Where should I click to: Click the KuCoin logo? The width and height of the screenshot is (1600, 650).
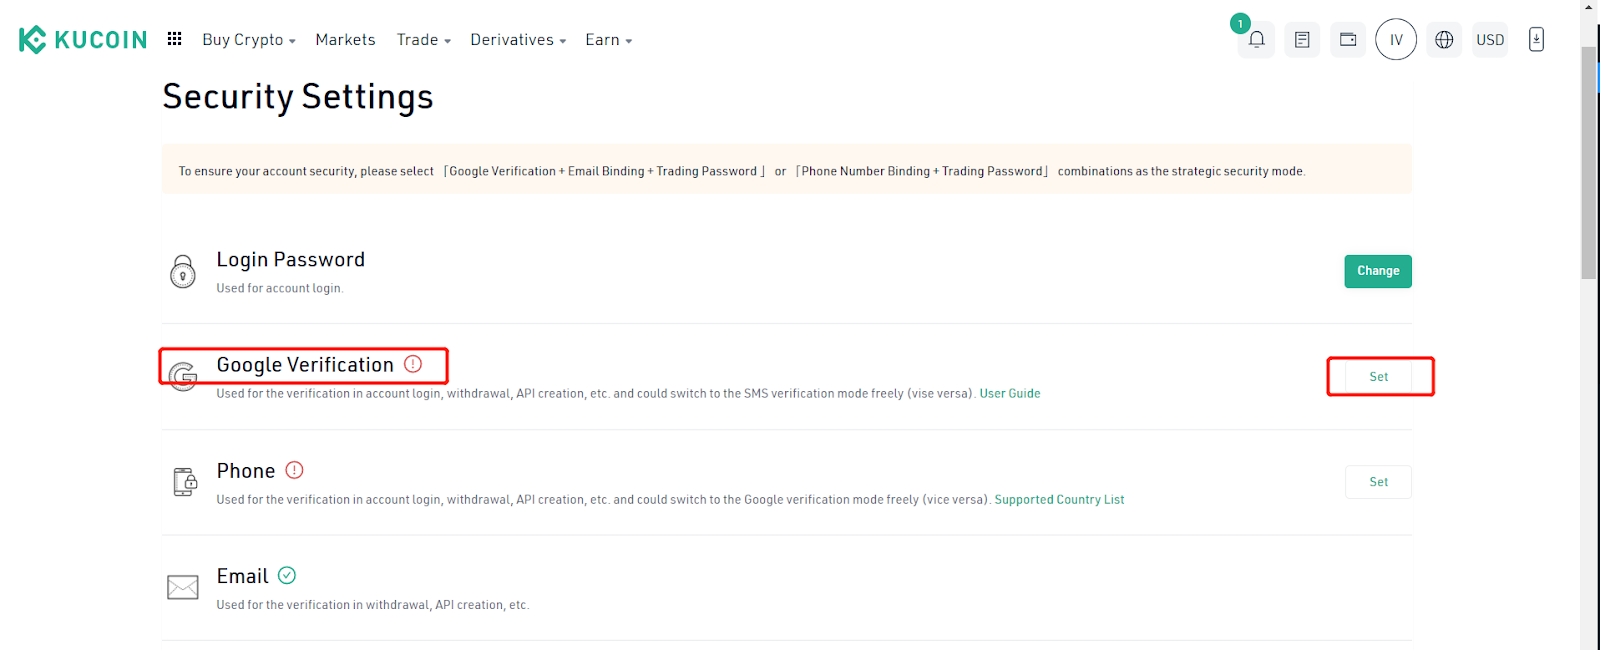coord(83,40)
